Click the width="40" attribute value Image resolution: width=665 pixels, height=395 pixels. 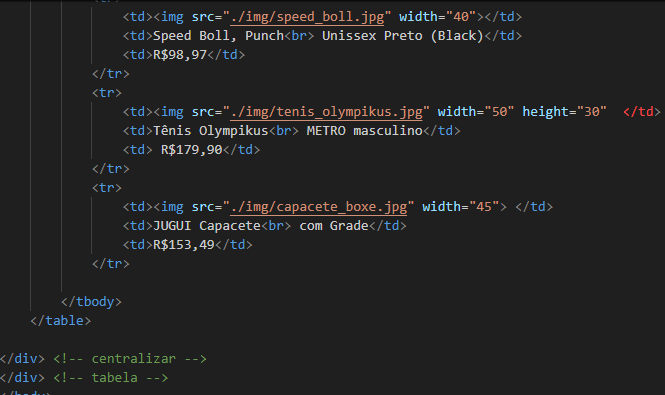[461, 17]
